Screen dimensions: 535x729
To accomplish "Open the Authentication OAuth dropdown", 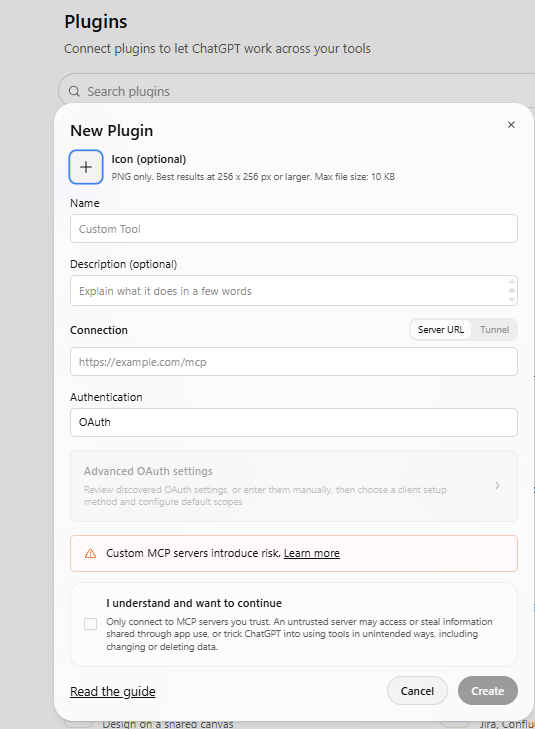I will click(294, 422).
